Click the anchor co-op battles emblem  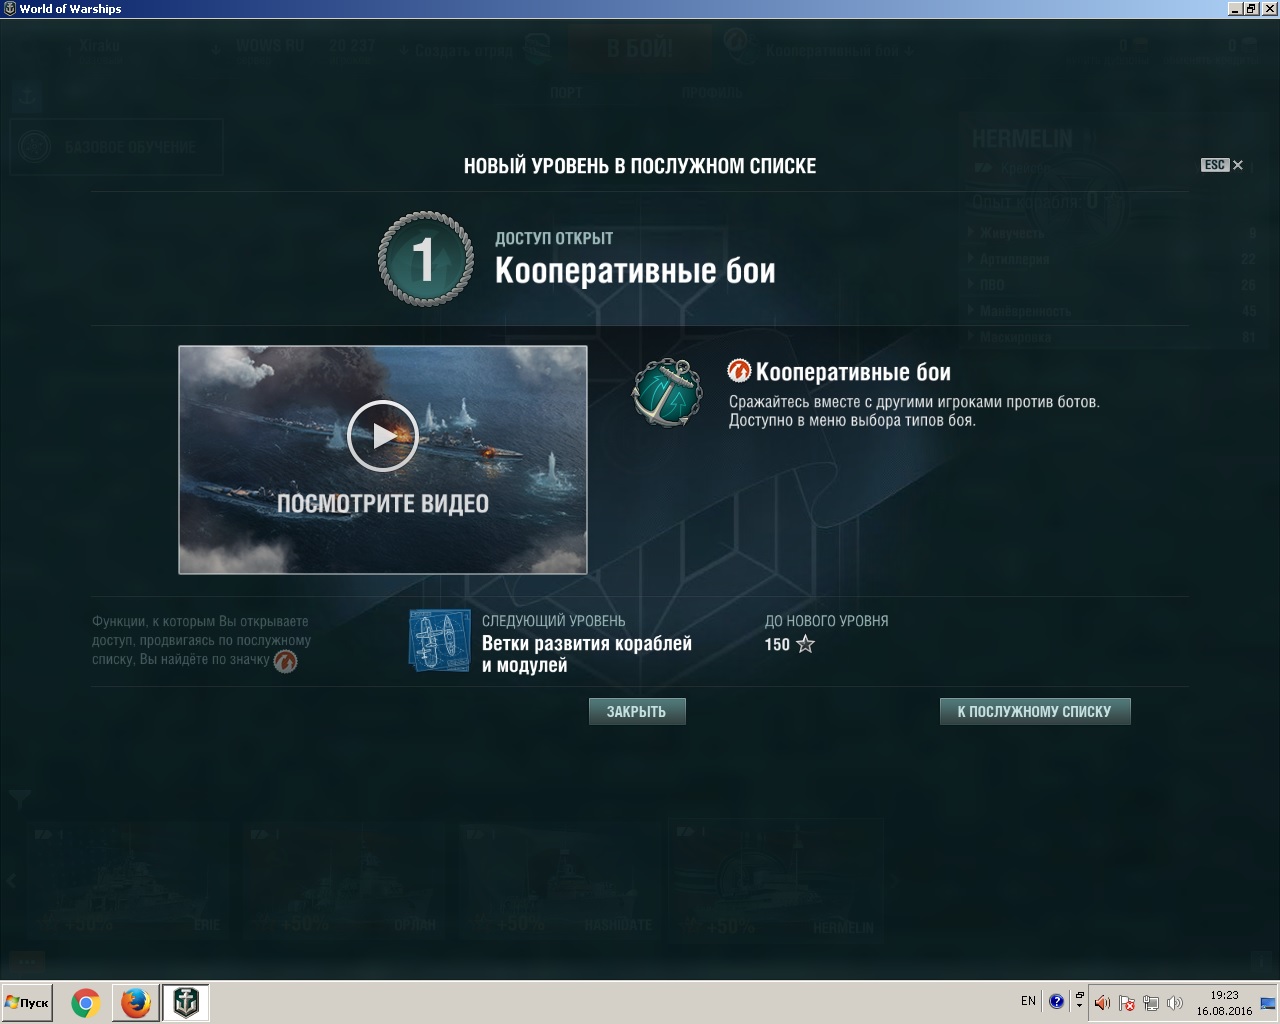(x=666, y=392)
